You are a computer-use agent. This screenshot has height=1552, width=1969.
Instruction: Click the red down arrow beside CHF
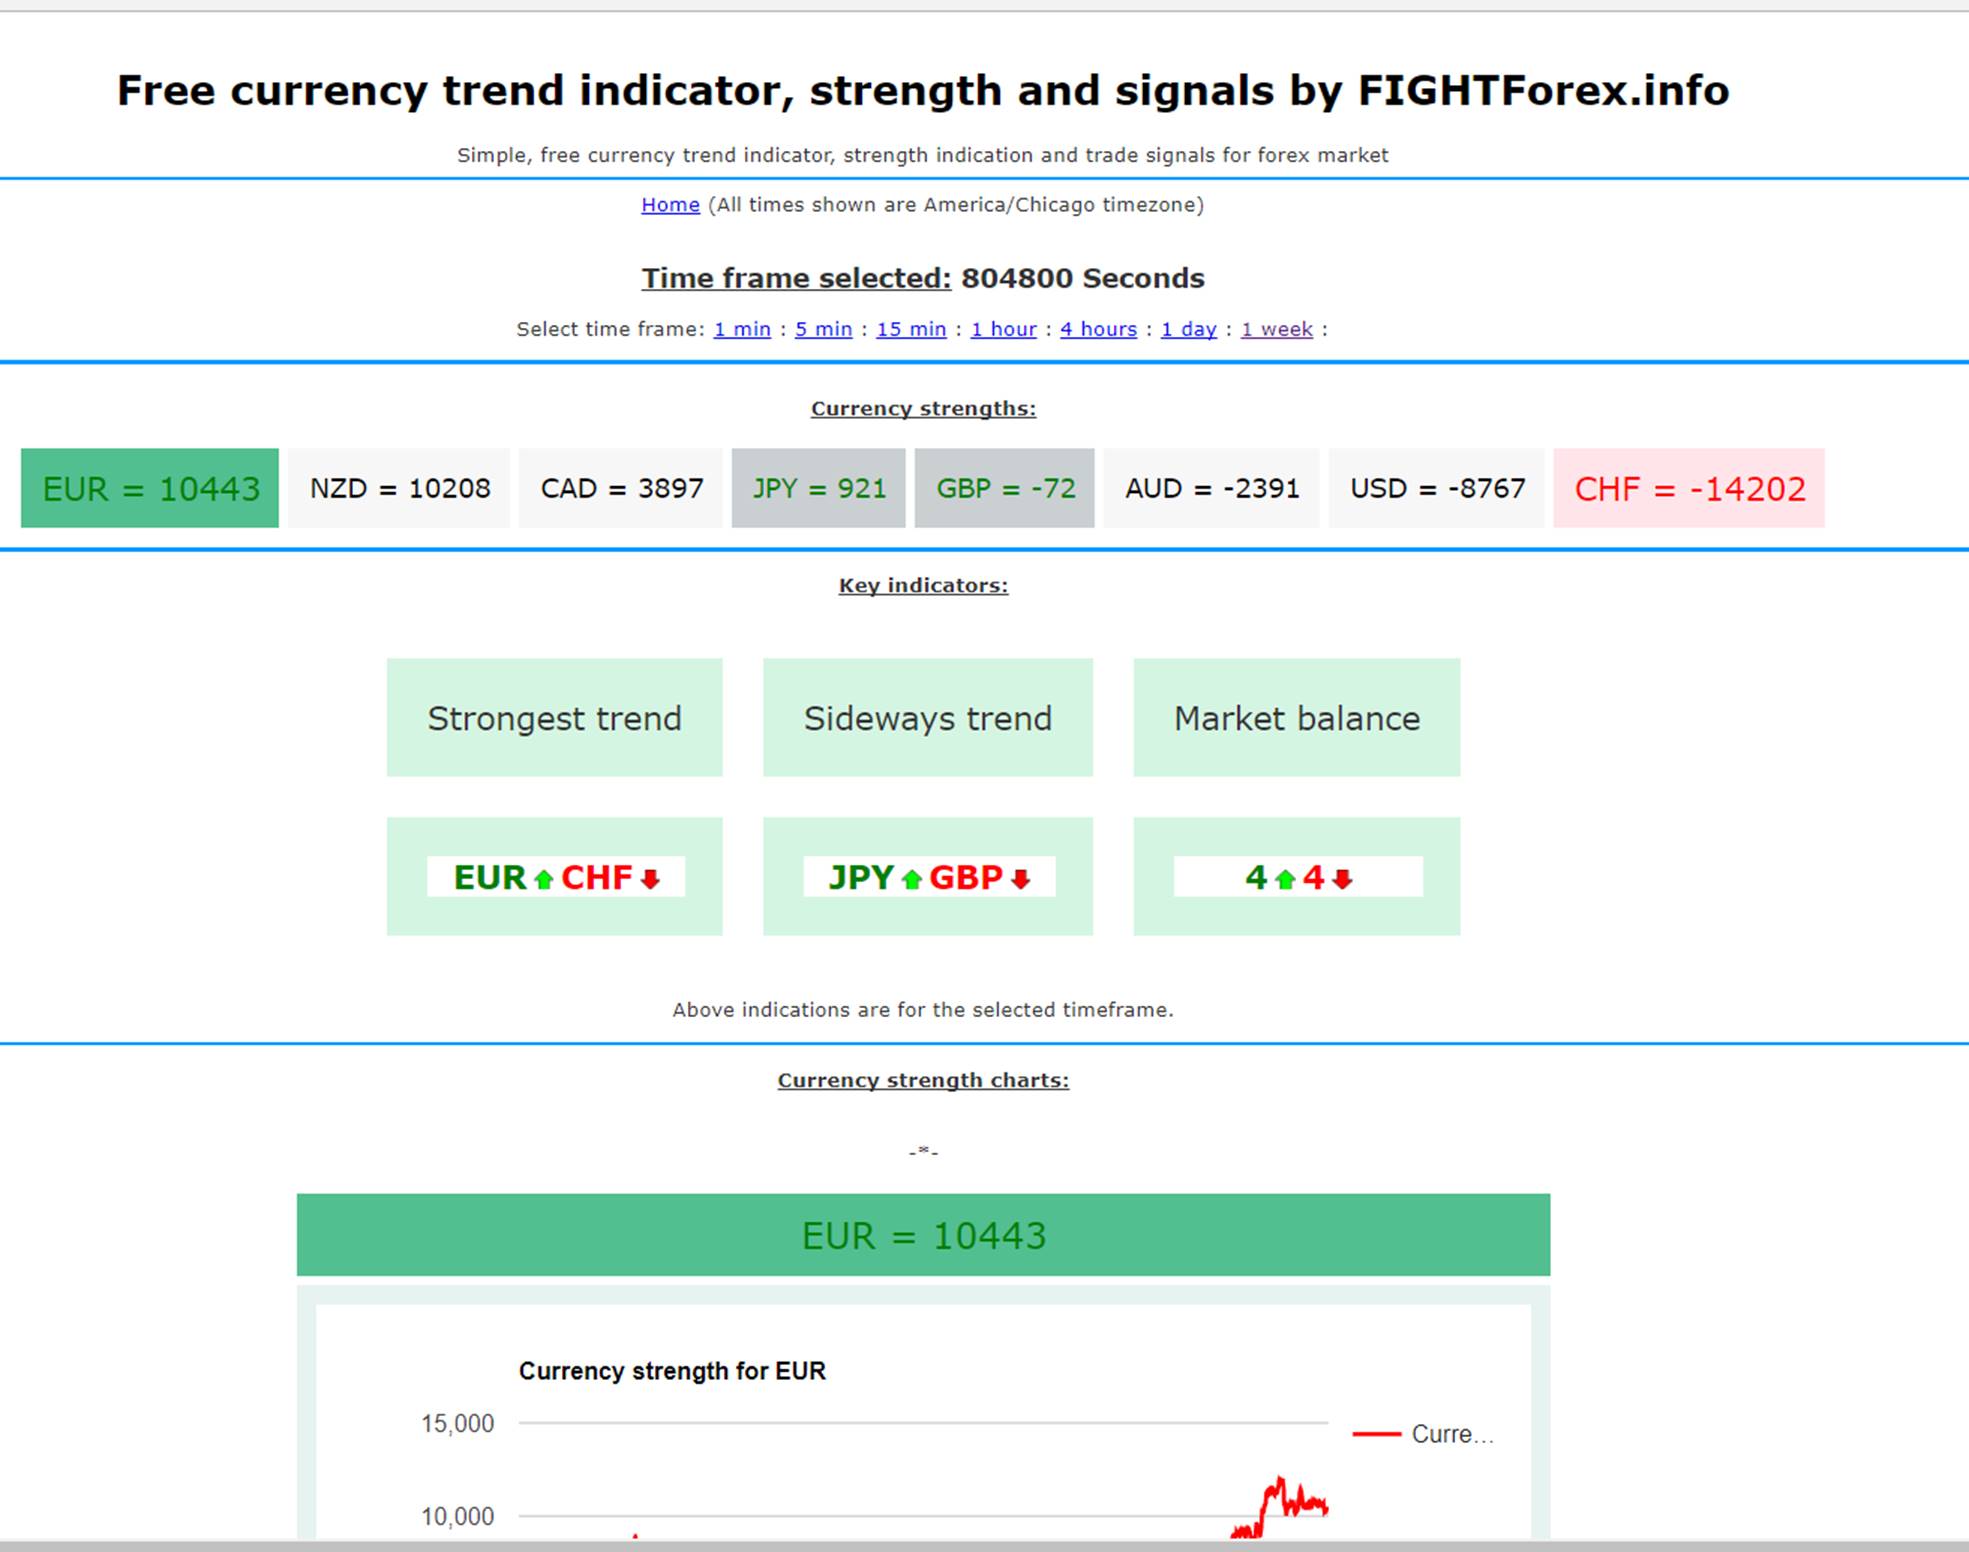point(650,879)
